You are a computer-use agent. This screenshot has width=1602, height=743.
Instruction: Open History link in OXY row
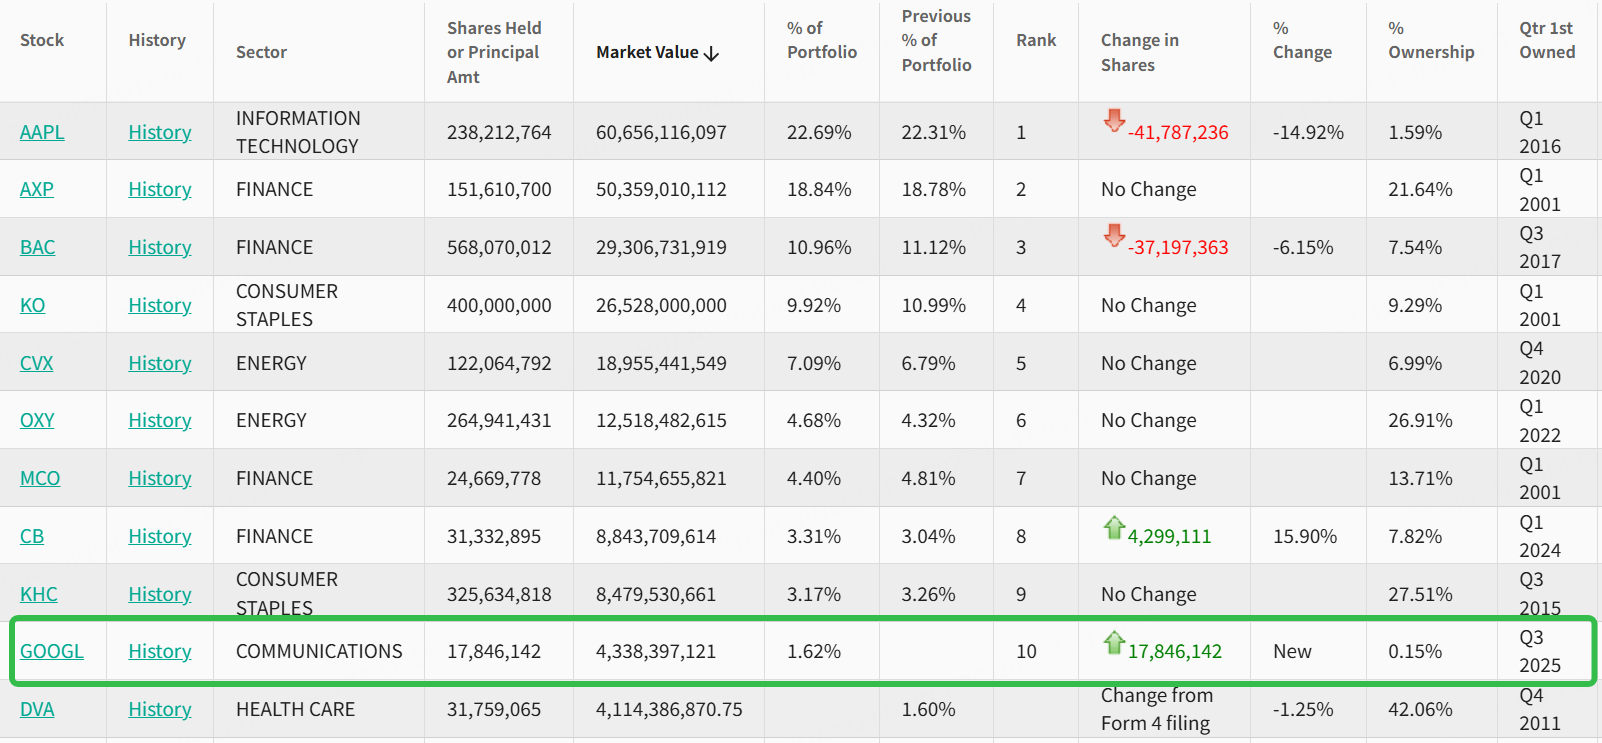[160, 420]
